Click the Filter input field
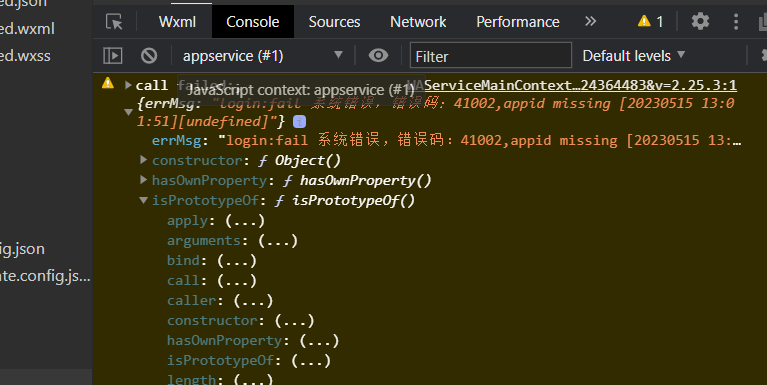The width and height of the screenshot is (767, 385). click(491, 55)
